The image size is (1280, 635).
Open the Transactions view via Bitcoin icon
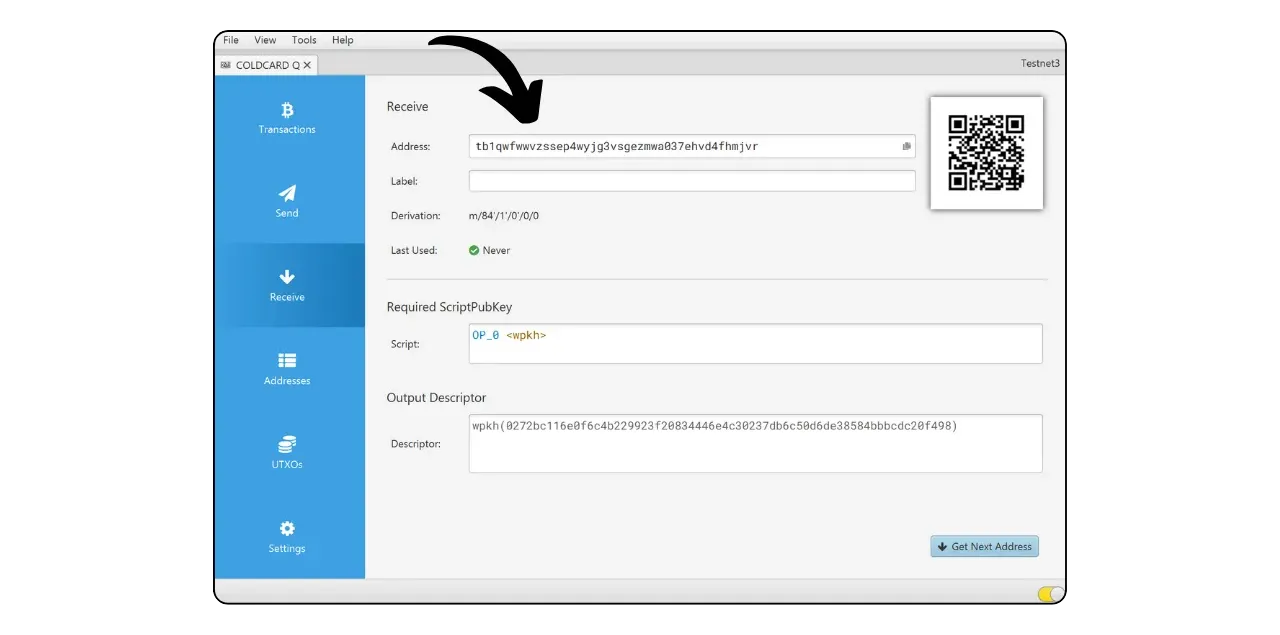(x=287, y=110)
